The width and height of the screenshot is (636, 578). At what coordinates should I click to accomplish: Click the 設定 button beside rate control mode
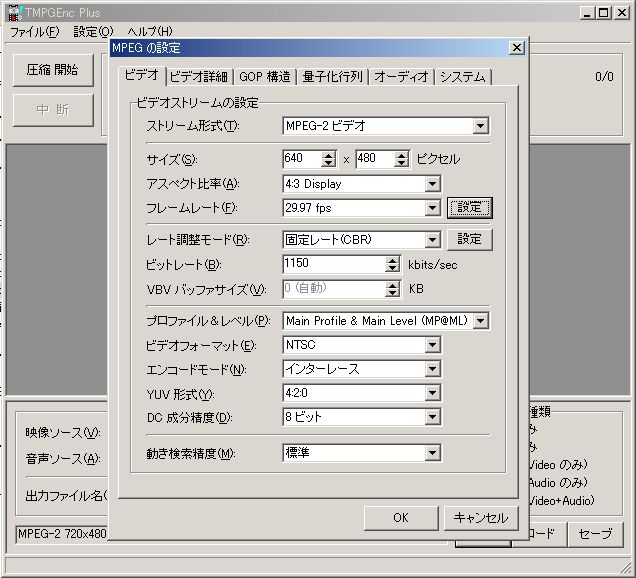click(x=470, y=239)
